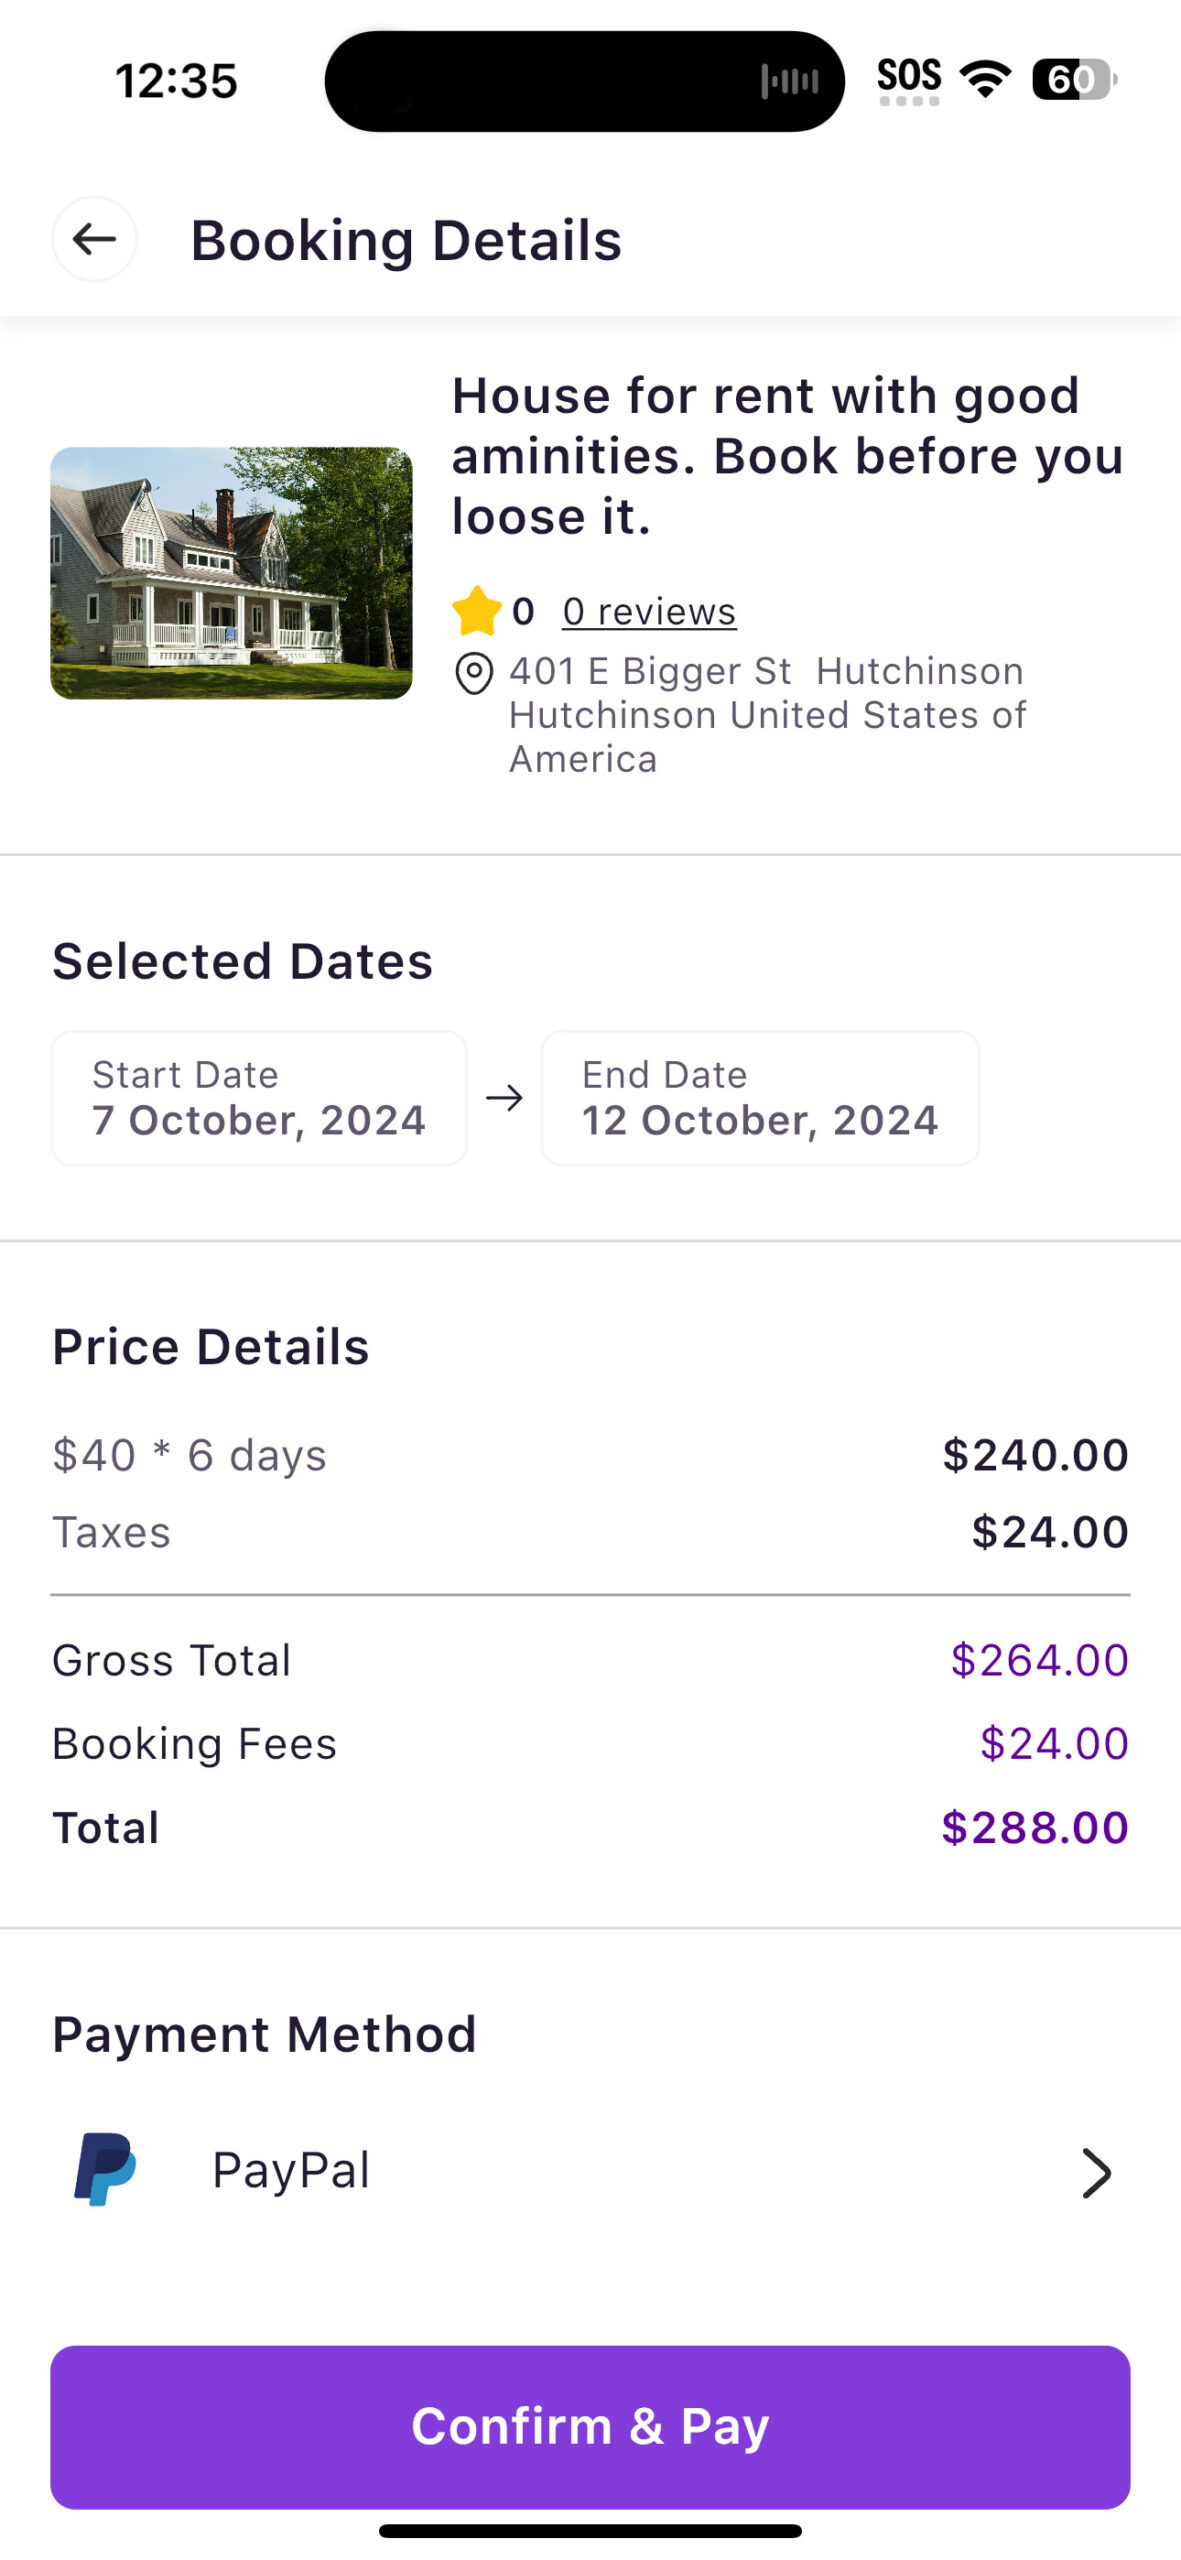Tap the location pin icon
This screenshot has width=1181, height=2560.
pos(474,673)
